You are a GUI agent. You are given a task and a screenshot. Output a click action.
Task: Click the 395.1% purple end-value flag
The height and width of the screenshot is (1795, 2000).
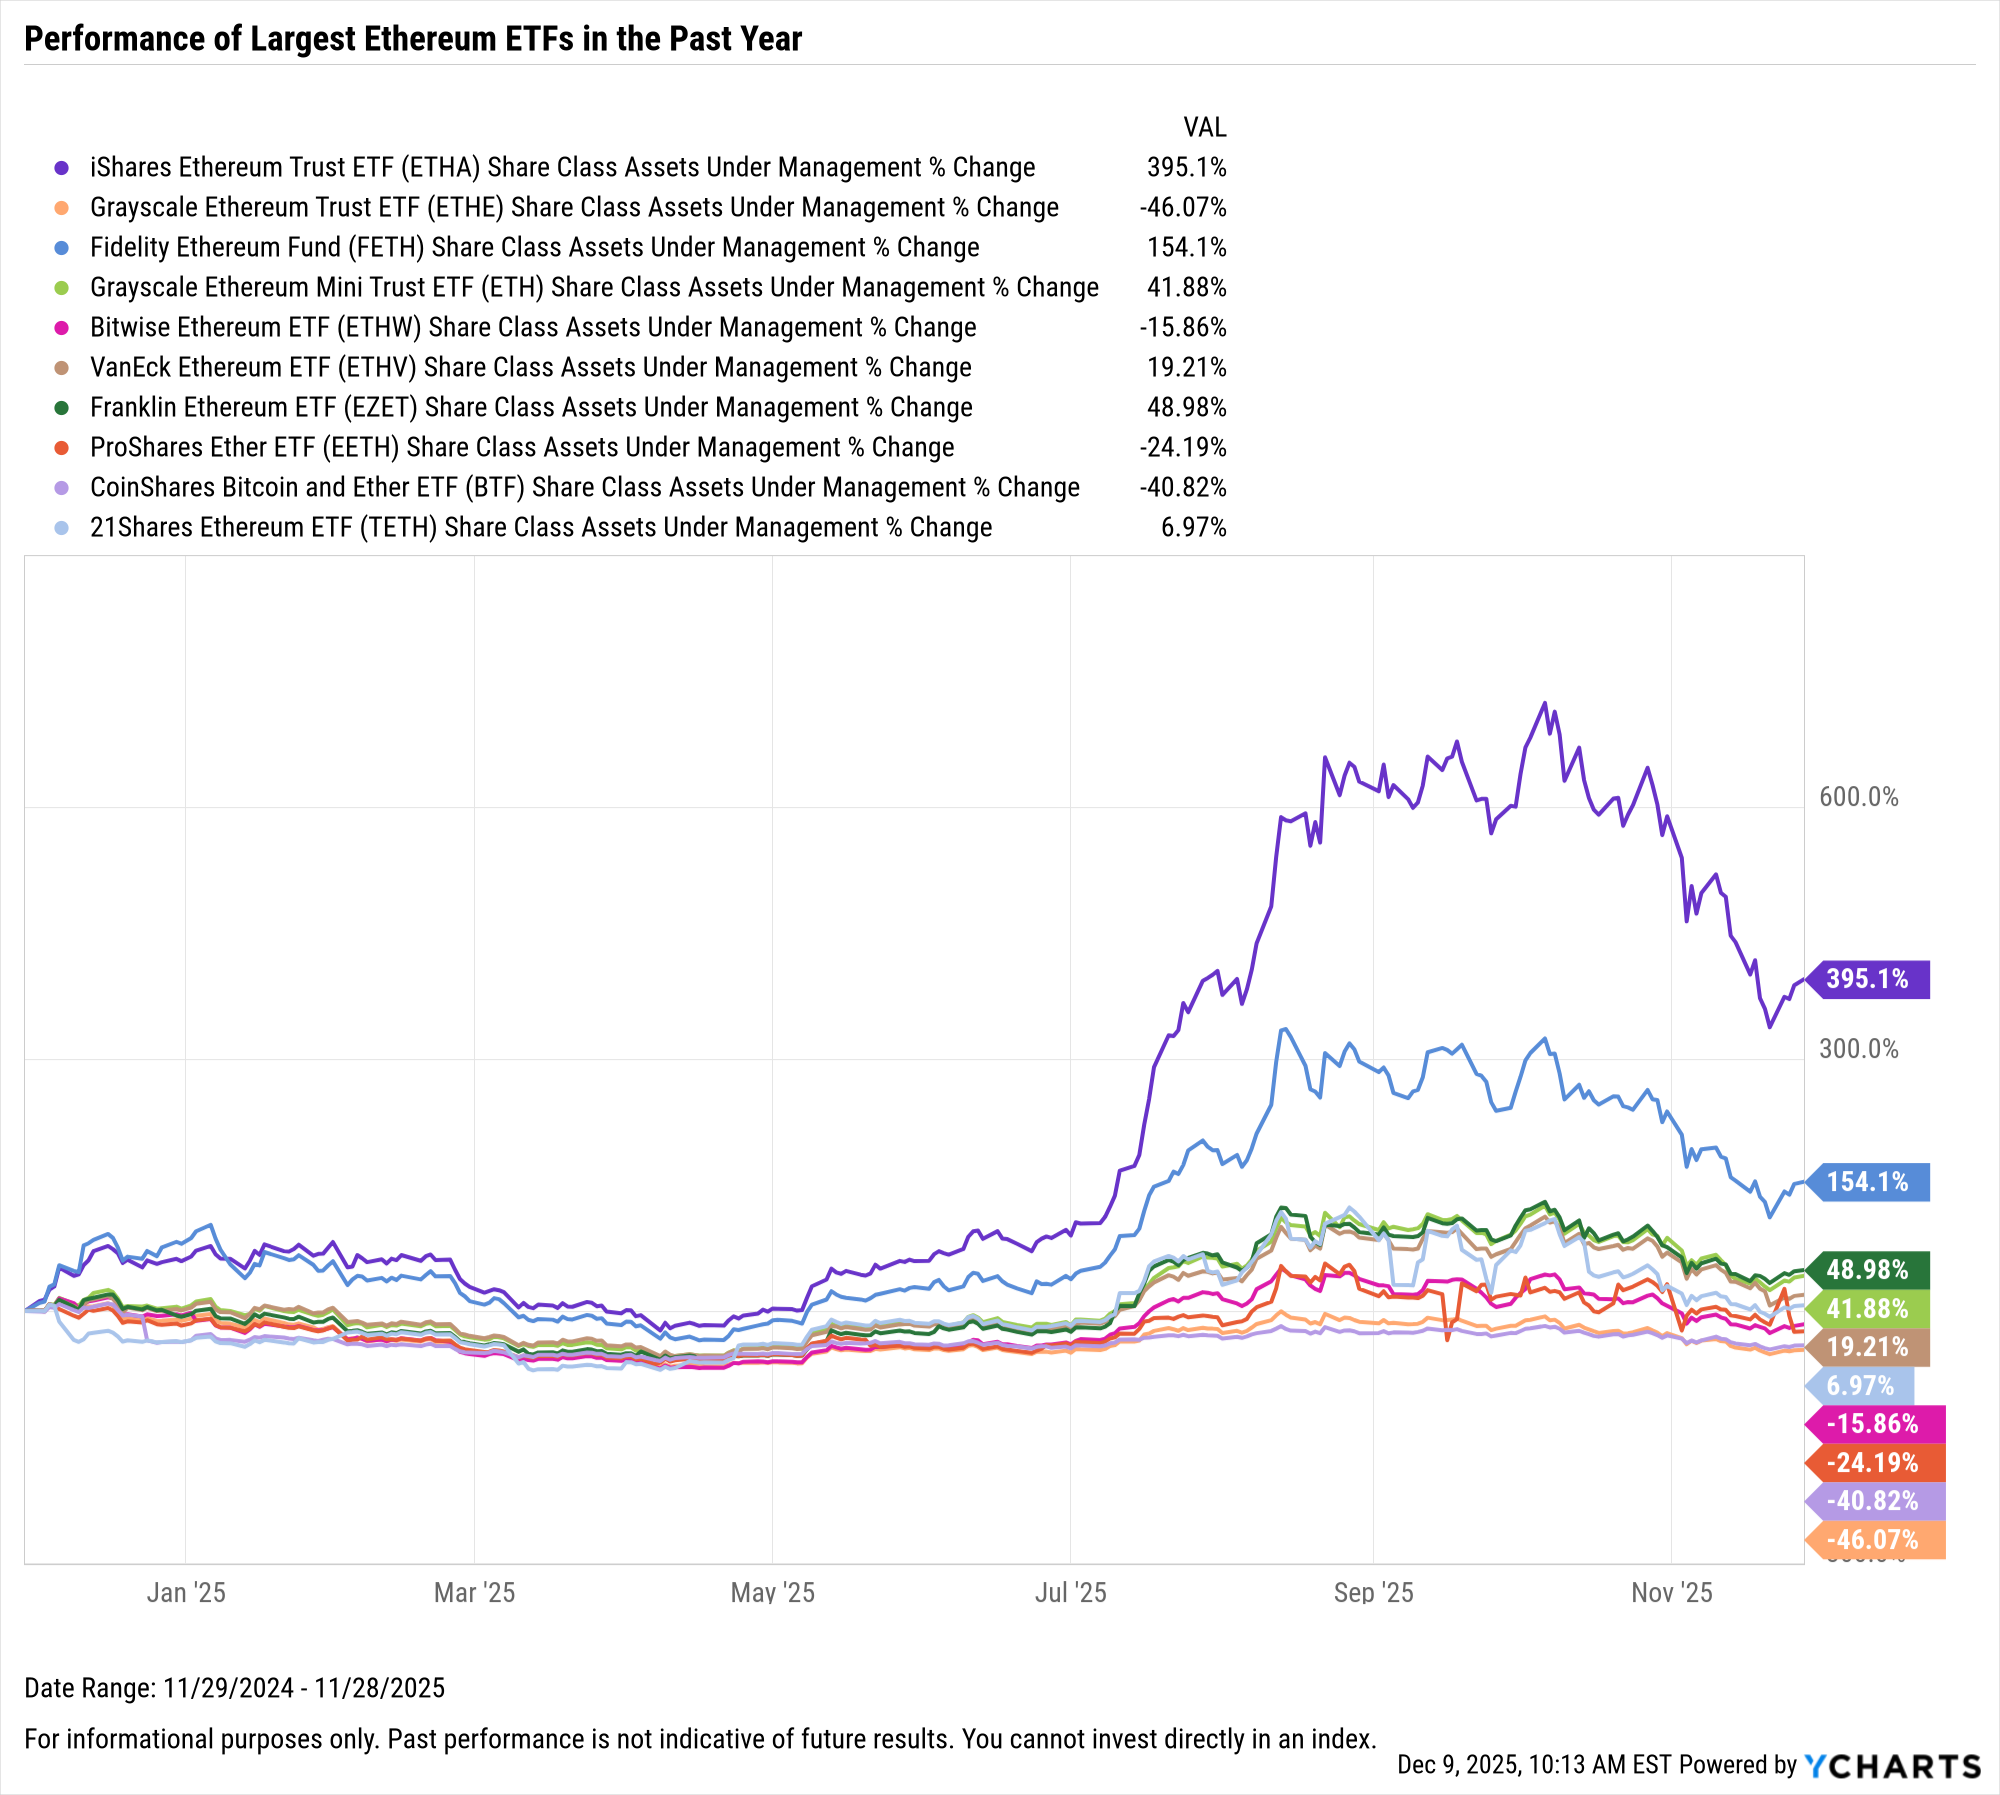point(1868,979)
